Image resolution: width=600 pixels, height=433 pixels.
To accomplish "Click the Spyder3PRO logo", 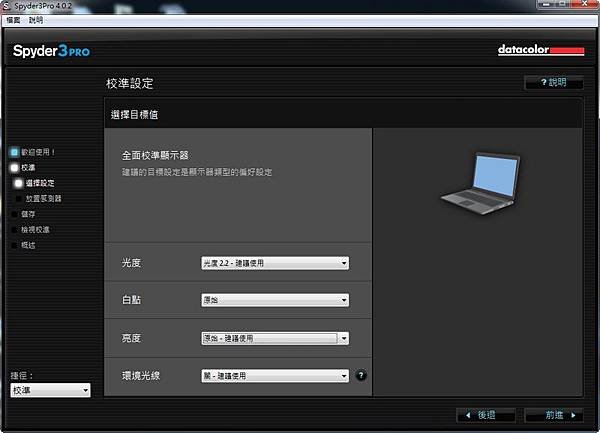I will [51, 50].
